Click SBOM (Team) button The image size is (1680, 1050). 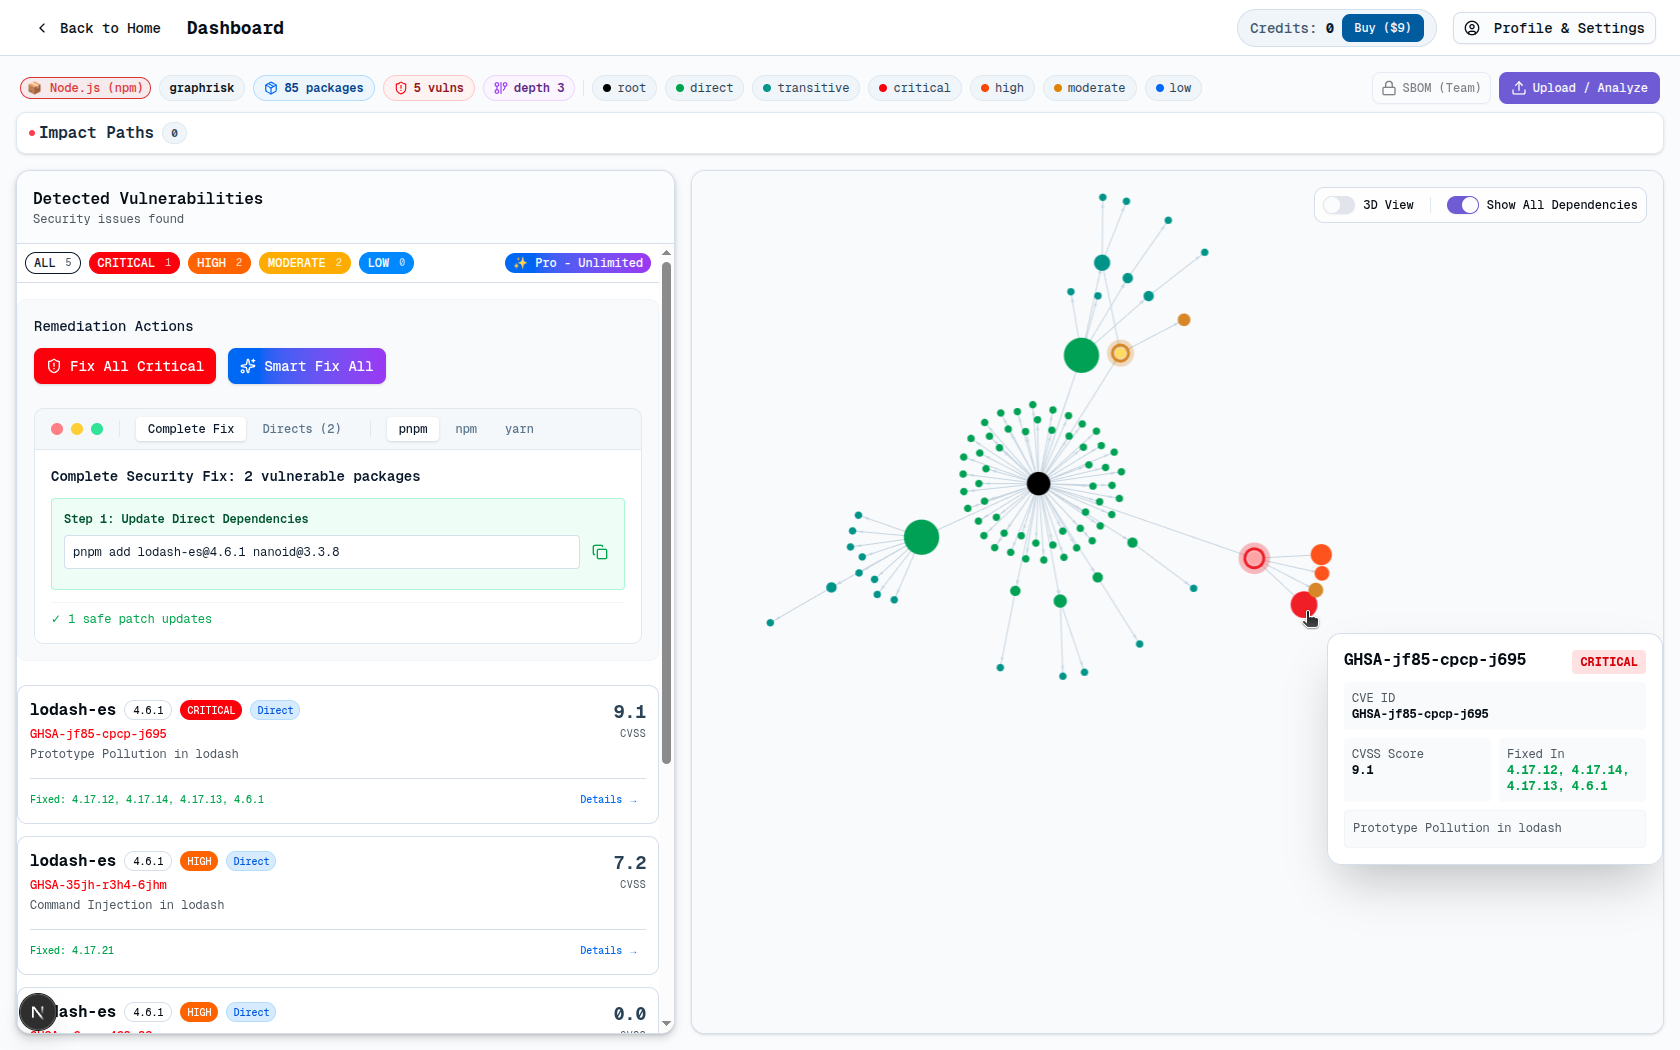(1432, 88)
